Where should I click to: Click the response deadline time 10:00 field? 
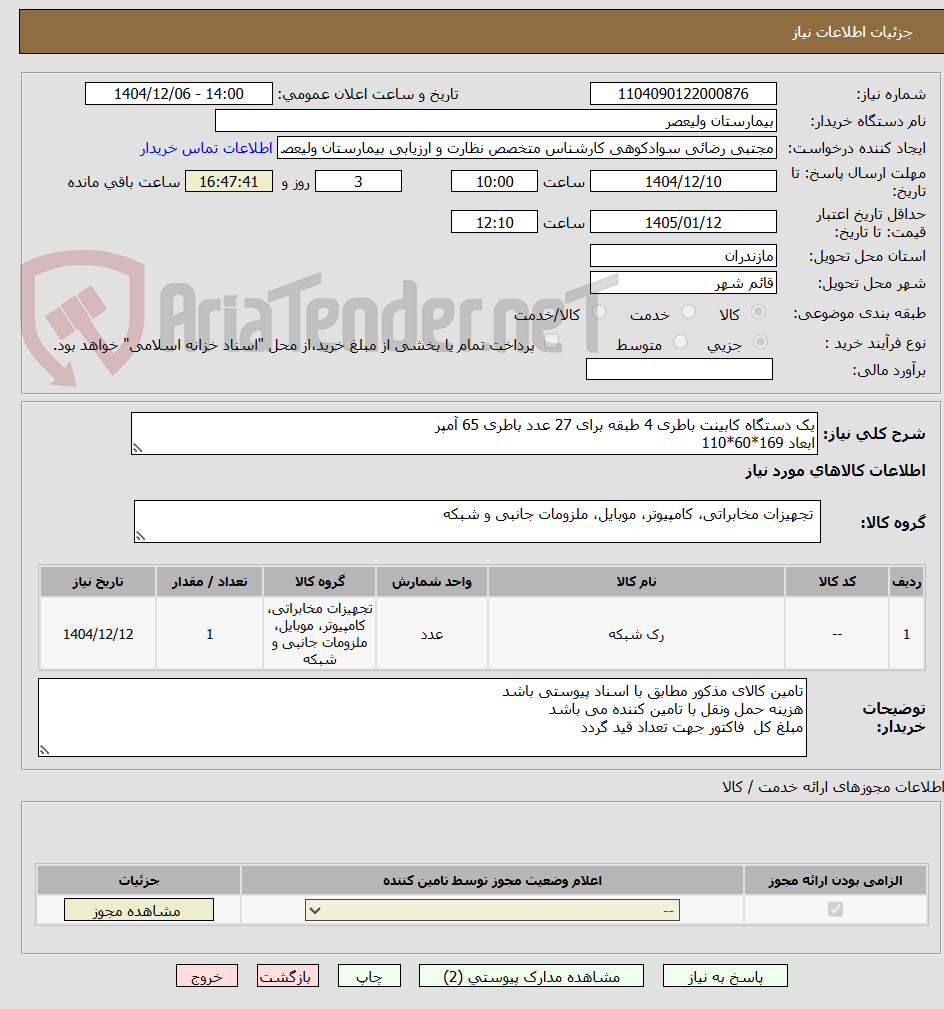(494, 181)
